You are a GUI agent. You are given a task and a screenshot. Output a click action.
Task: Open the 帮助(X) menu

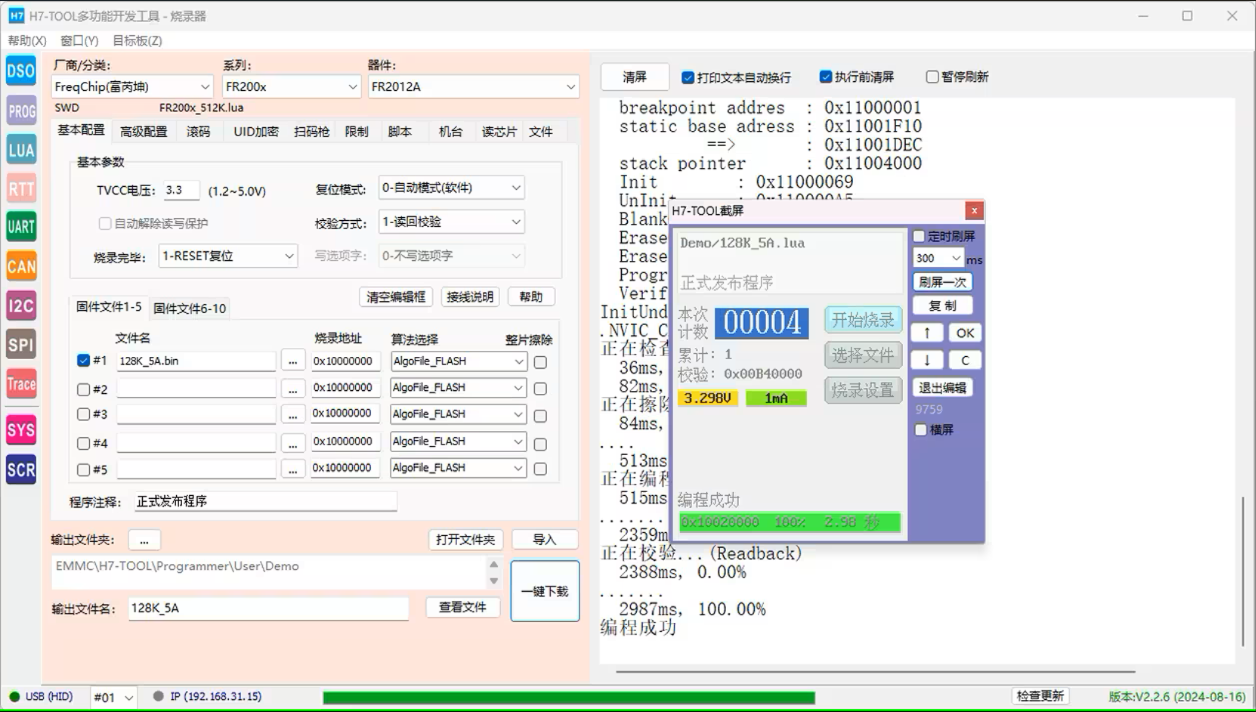[x=27, y=41]
